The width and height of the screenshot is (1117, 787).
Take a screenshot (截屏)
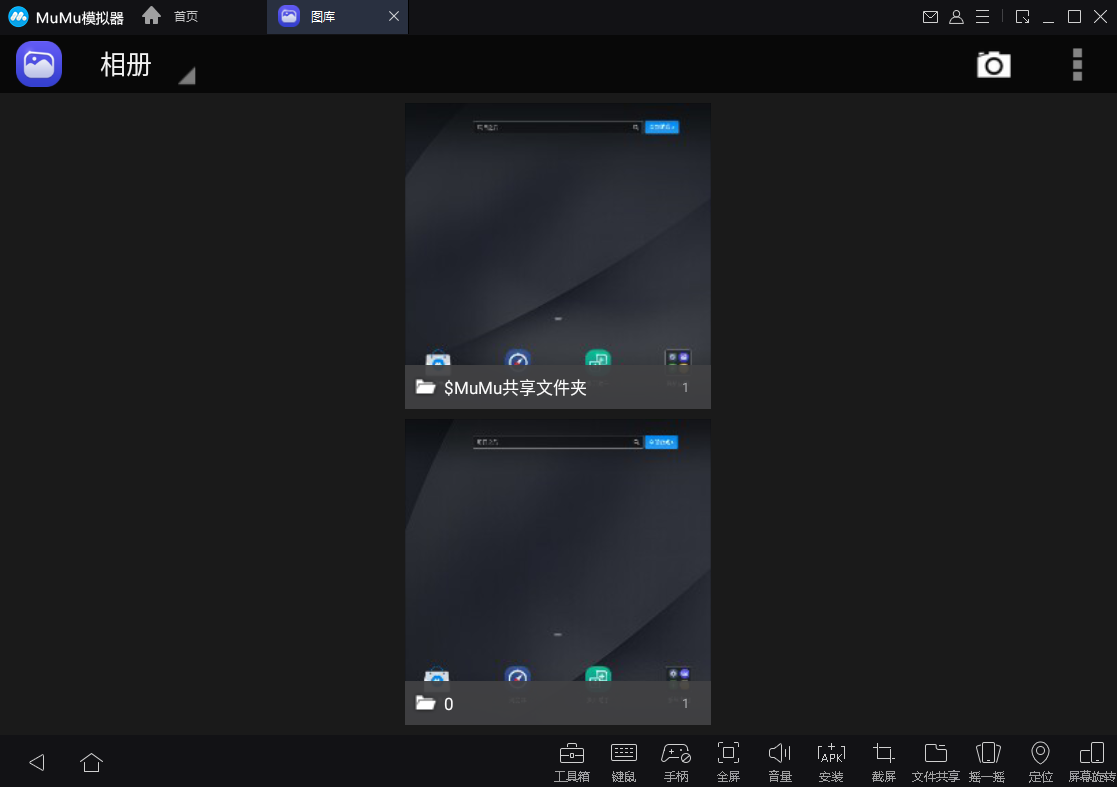[x=883, y=761]
